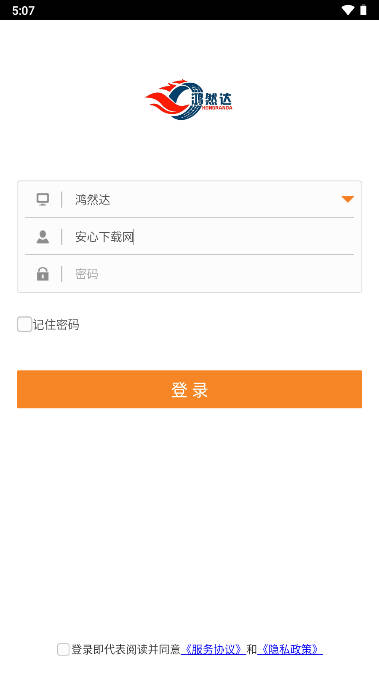Open the 《服务协议》 link
The height and width of the screenshot is (675, 379).
213,649
